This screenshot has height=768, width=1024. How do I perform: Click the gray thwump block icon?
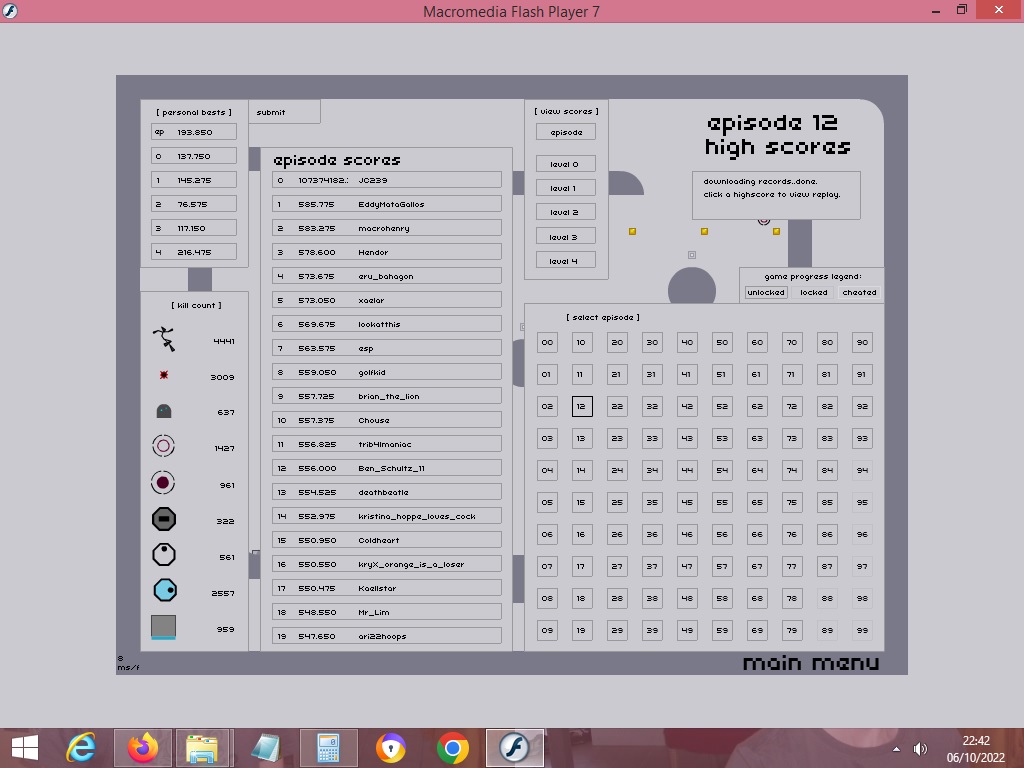pos(163,628)
